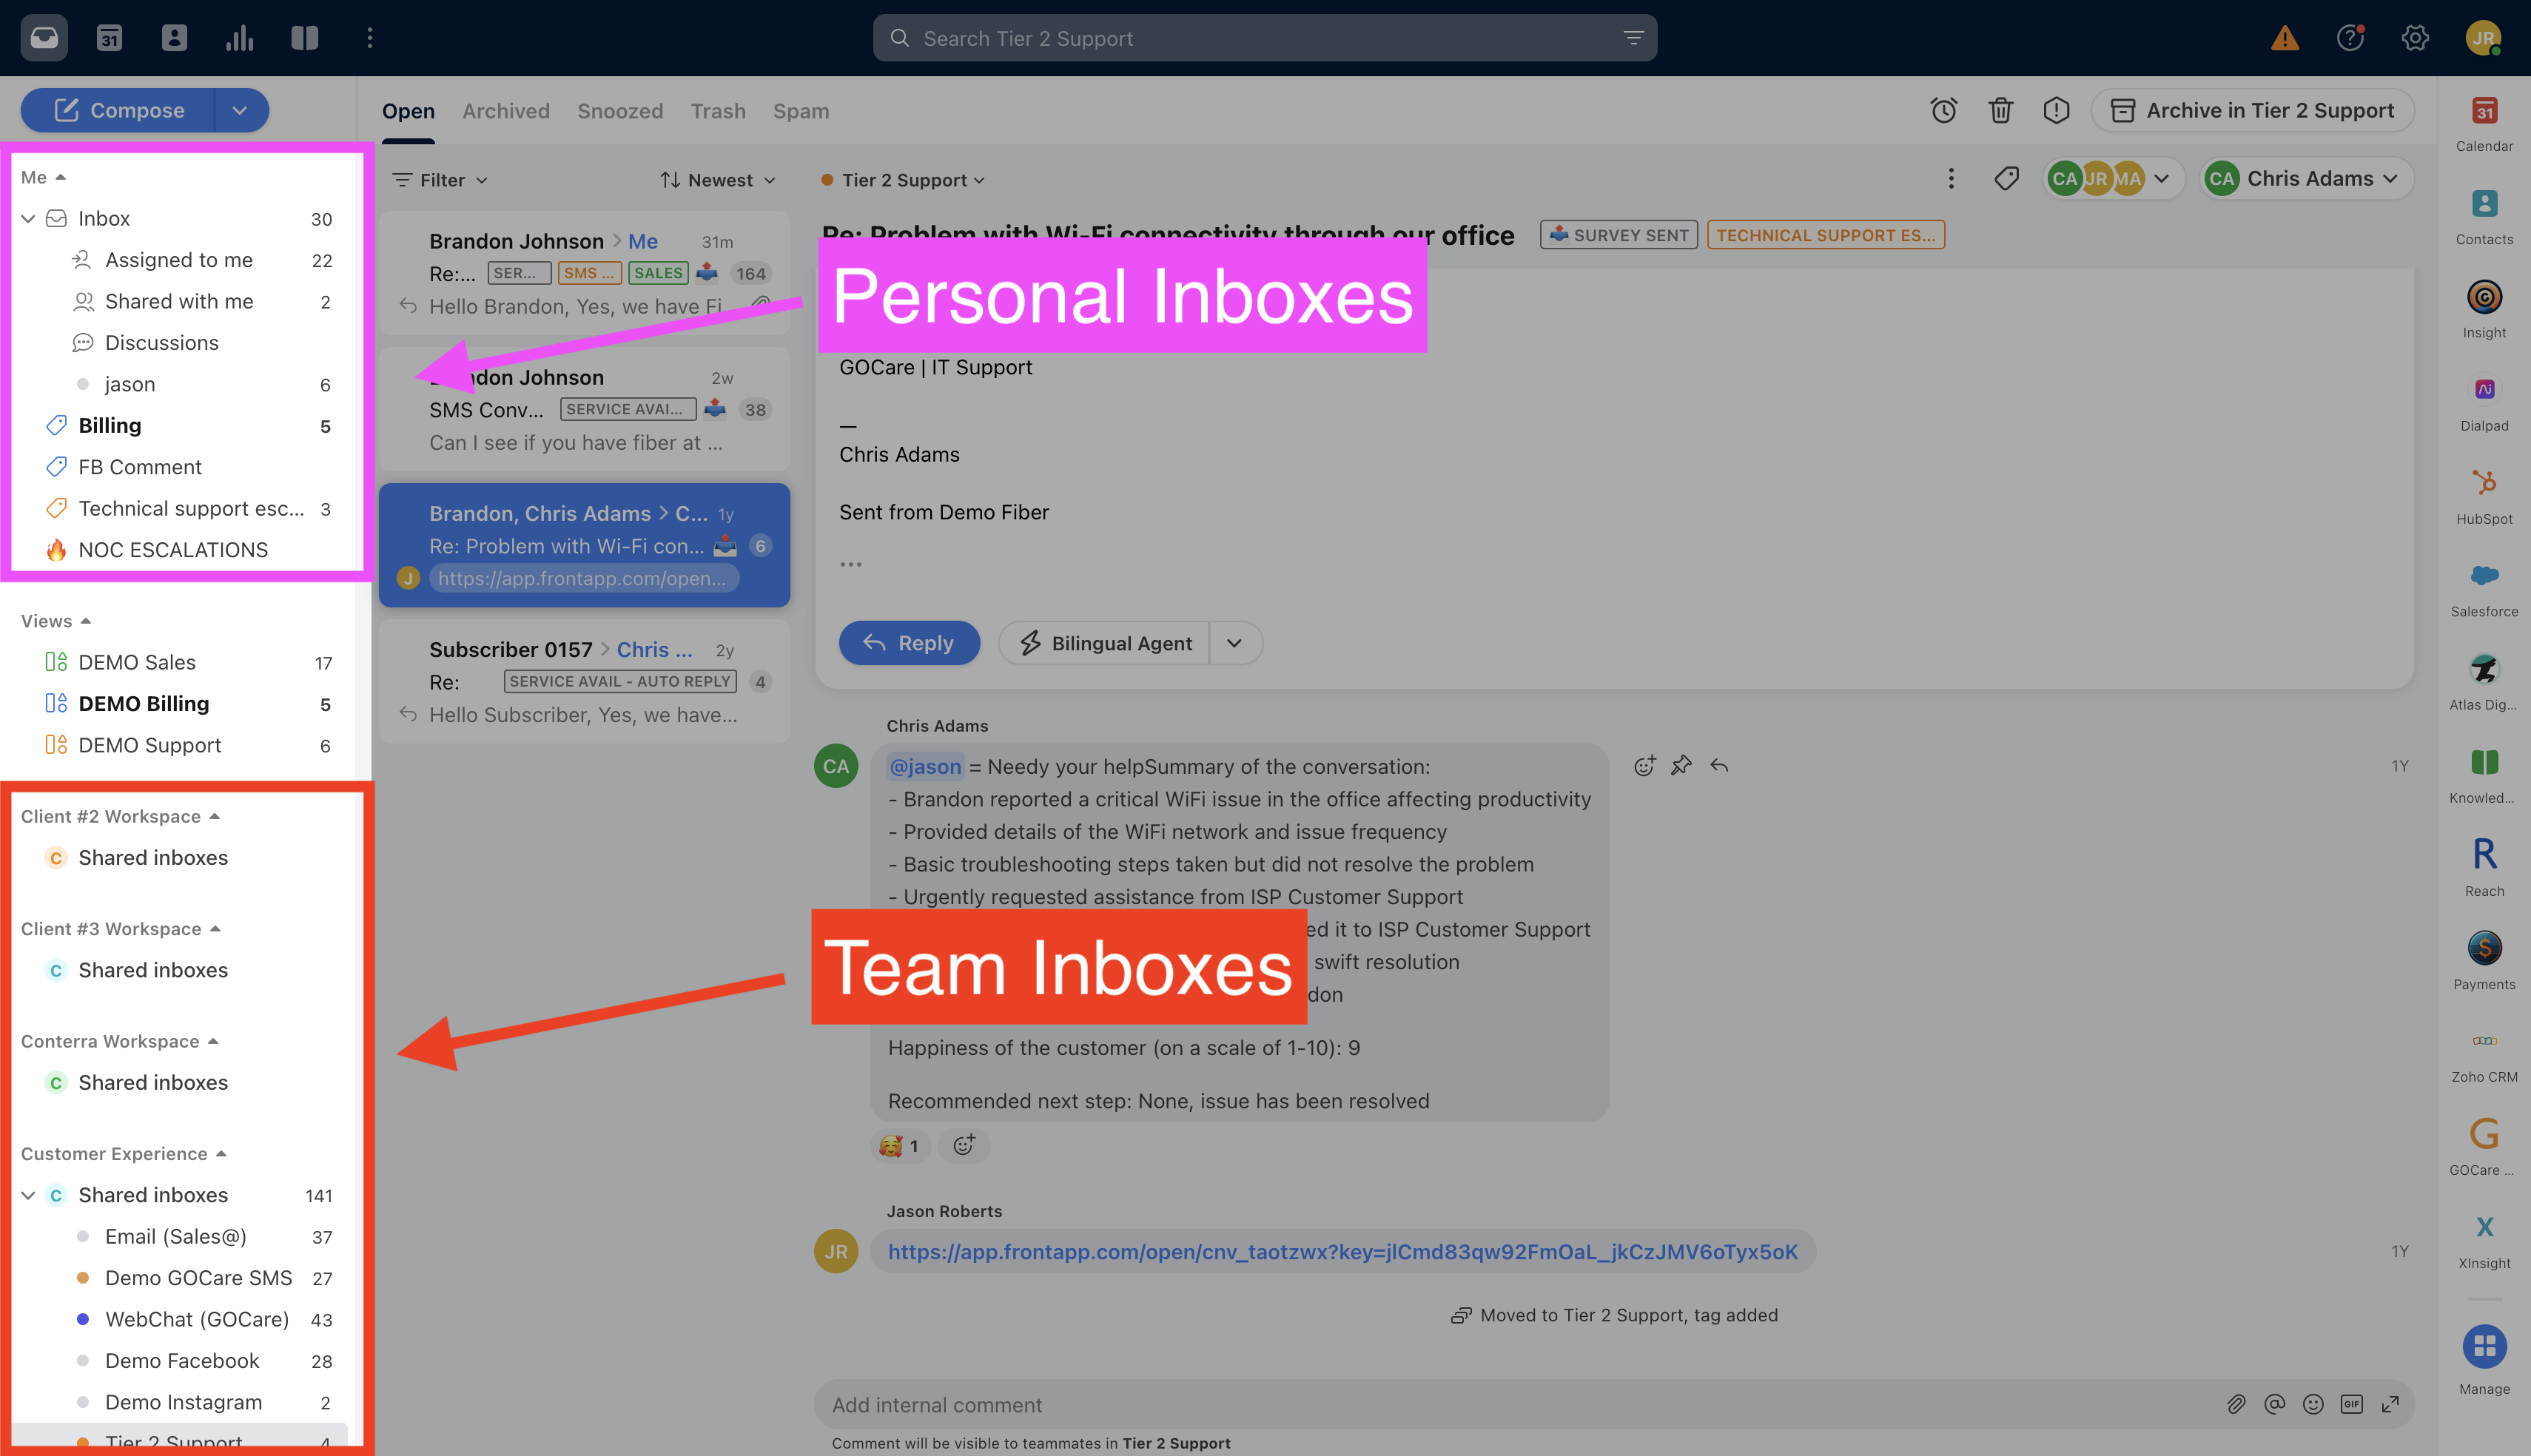Screen dimensions: 2531x1456
Task: Click the @jason mention
Action: [925, 766]
